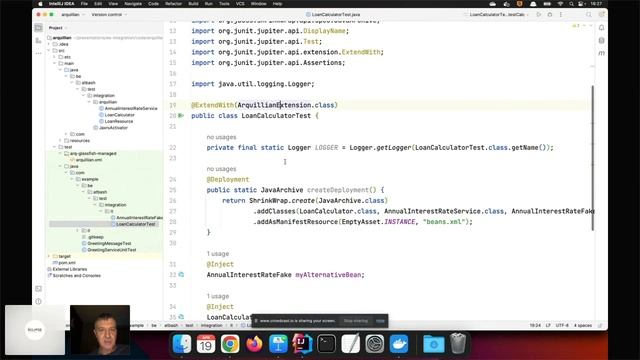Open the VCS menu
Screen dimensions: 640x360
(240, 4)
